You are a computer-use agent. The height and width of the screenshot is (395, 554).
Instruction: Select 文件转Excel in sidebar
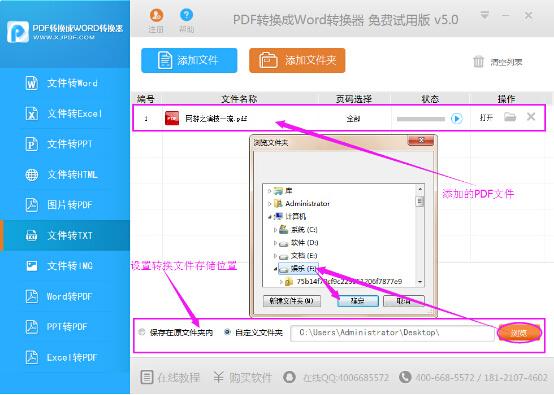click(65, 114)
